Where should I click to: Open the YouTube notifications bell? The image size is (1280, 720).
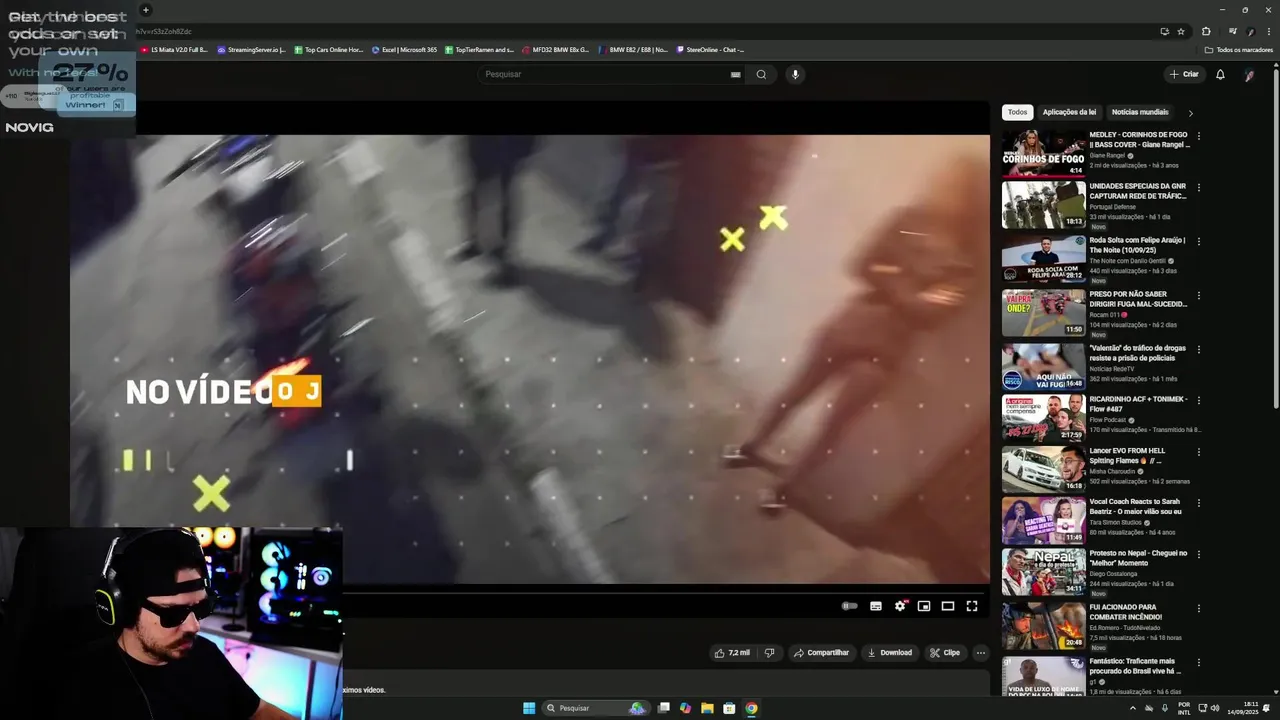(x=1220, y=74)
